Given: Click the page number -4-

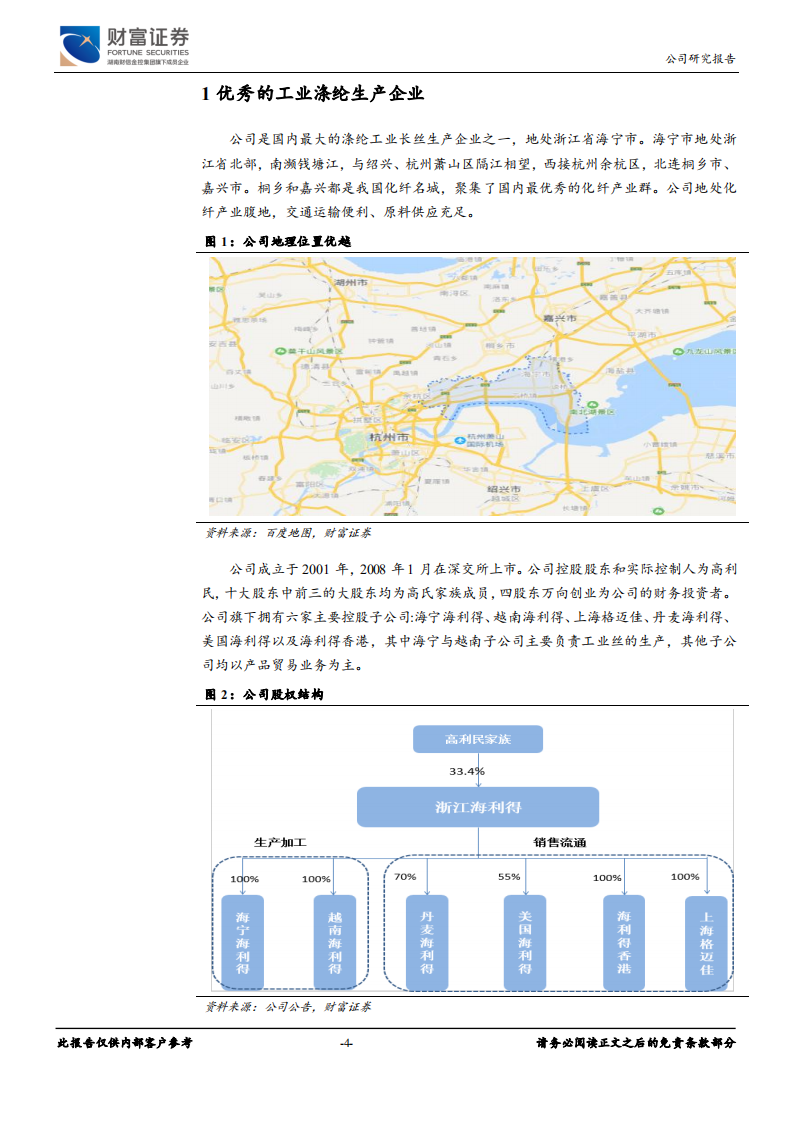Looking at the screenshot, I should pos(346,1043).
